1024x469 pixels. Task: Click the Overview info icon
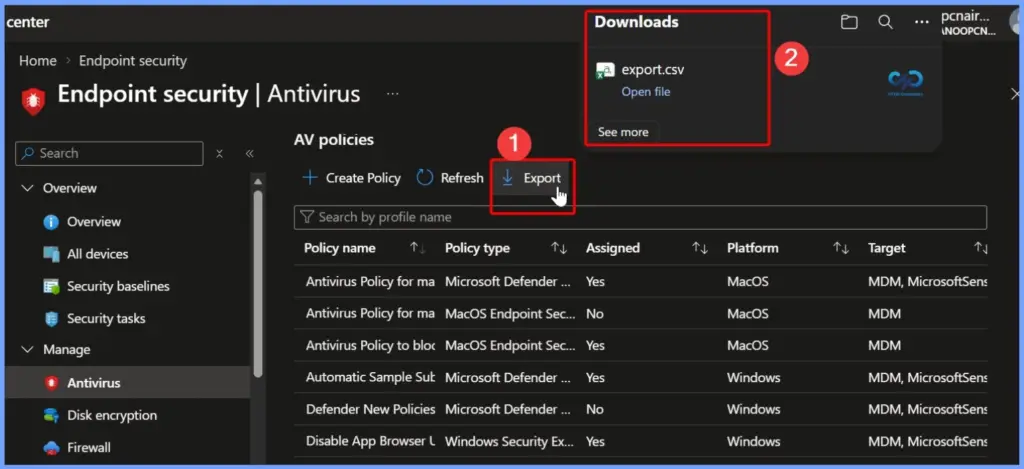pos(51,222)
